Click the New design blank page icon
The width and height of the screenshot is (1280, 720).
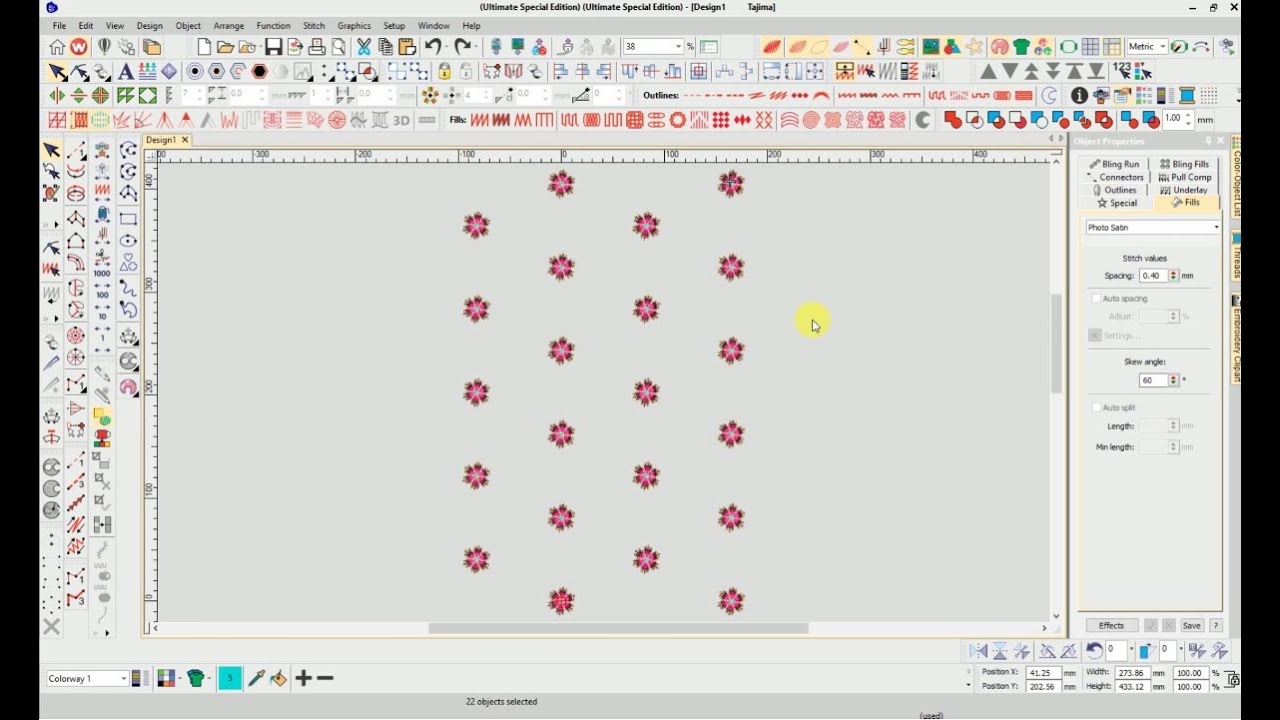click(x=204, y=47)
